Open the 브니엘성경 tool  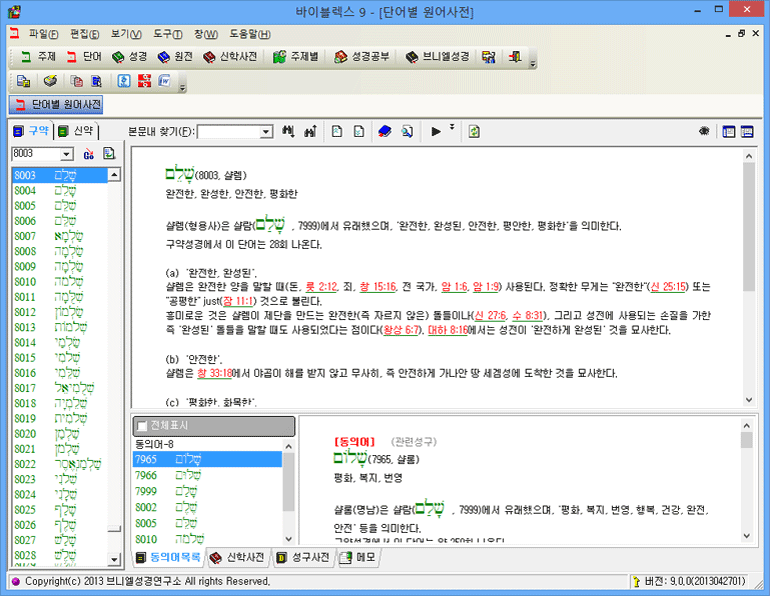pos(437,57)
